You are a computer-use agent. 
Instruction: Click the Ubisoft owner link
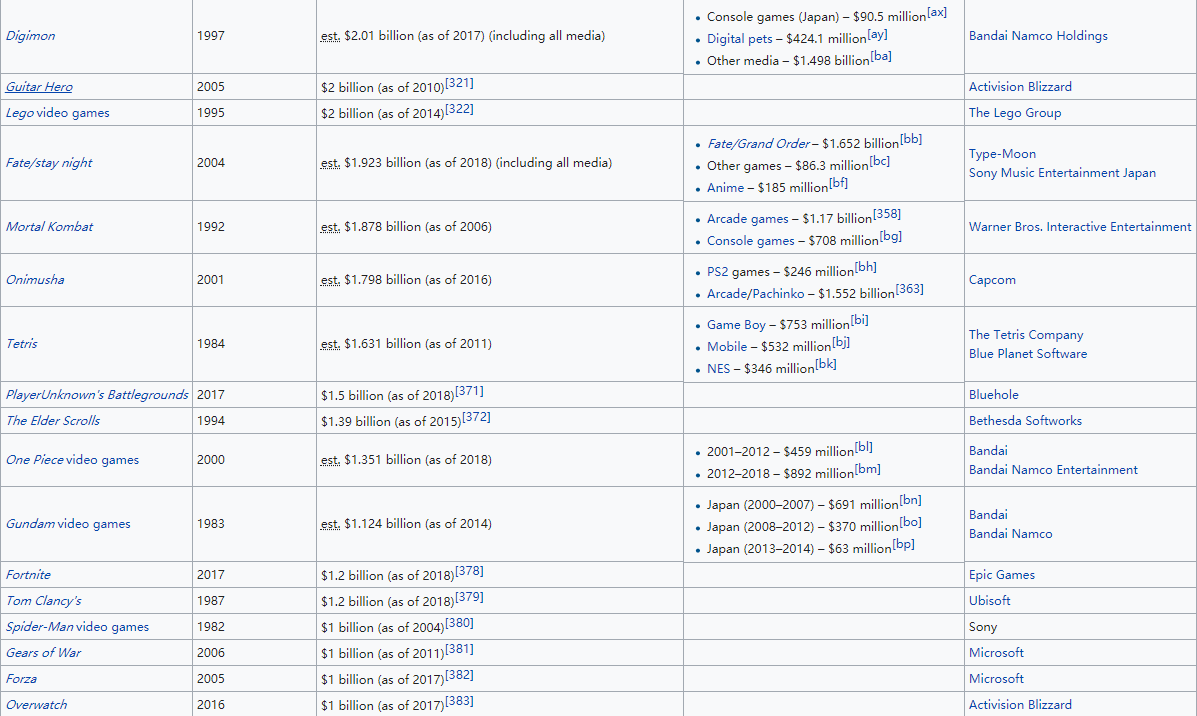coord(989,601)
